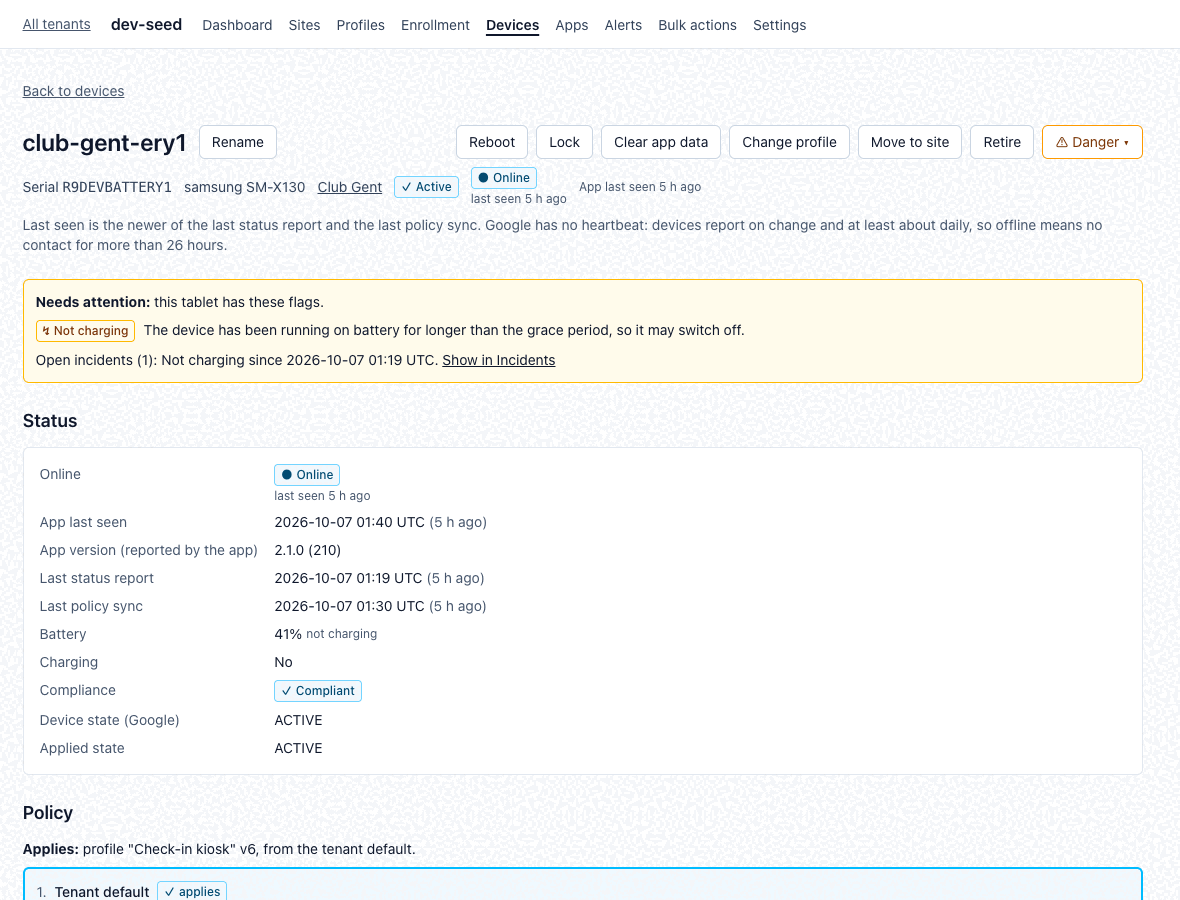This screenshot has width=1180, height=900.
Task: Click the Not charging flag badge
Action: [85, 331]
